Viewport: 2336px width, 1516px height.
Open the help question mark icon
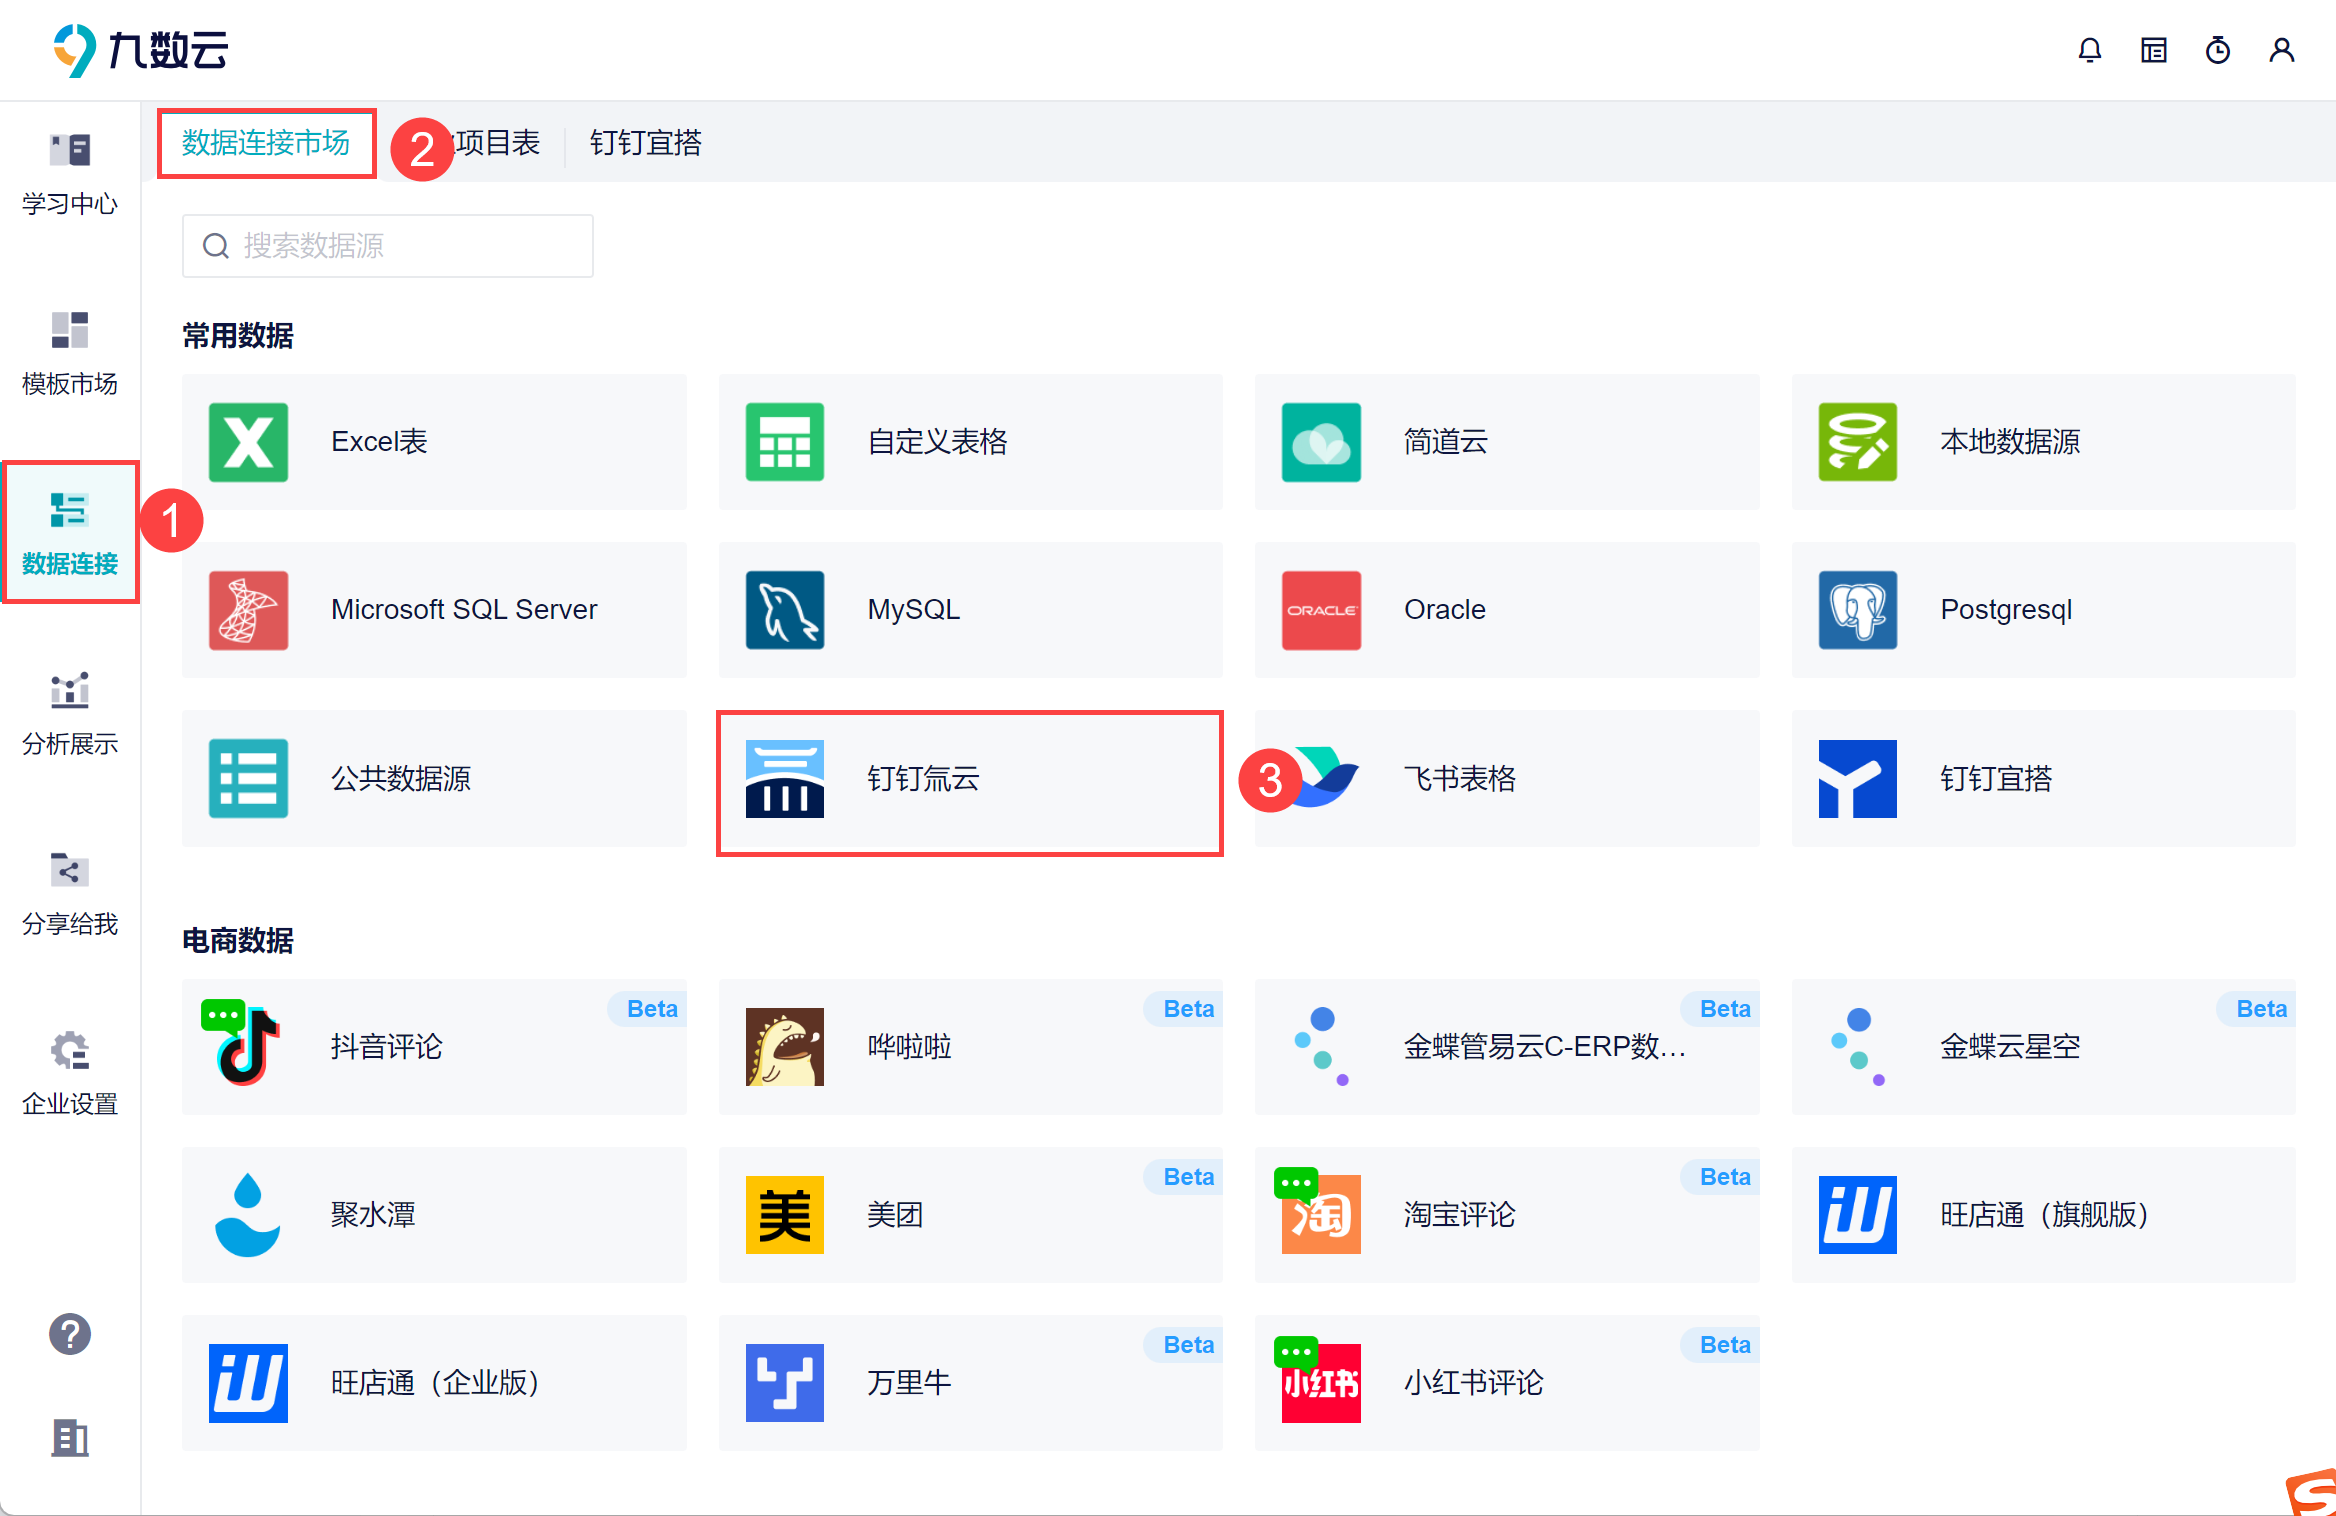point(70,1333)
